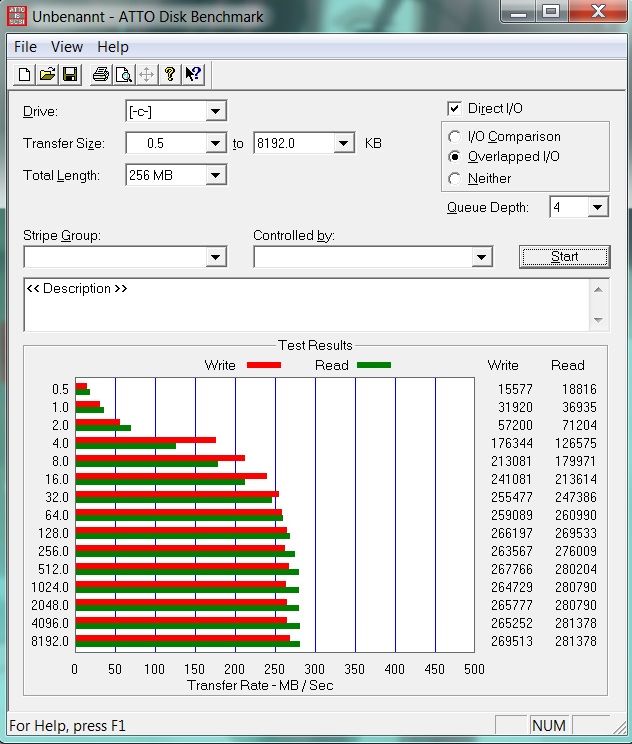Click the 128.0 transfer size row label

(53, 533)
